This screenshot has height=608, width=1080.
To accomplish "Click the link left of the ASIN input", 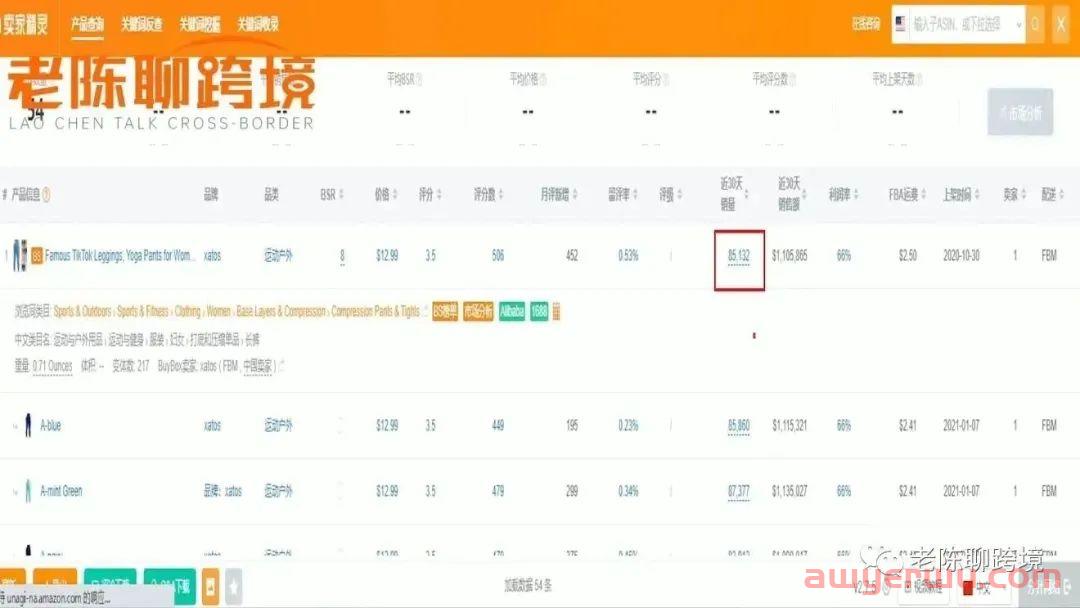I will pyautogui.click(x=866, y=25).
